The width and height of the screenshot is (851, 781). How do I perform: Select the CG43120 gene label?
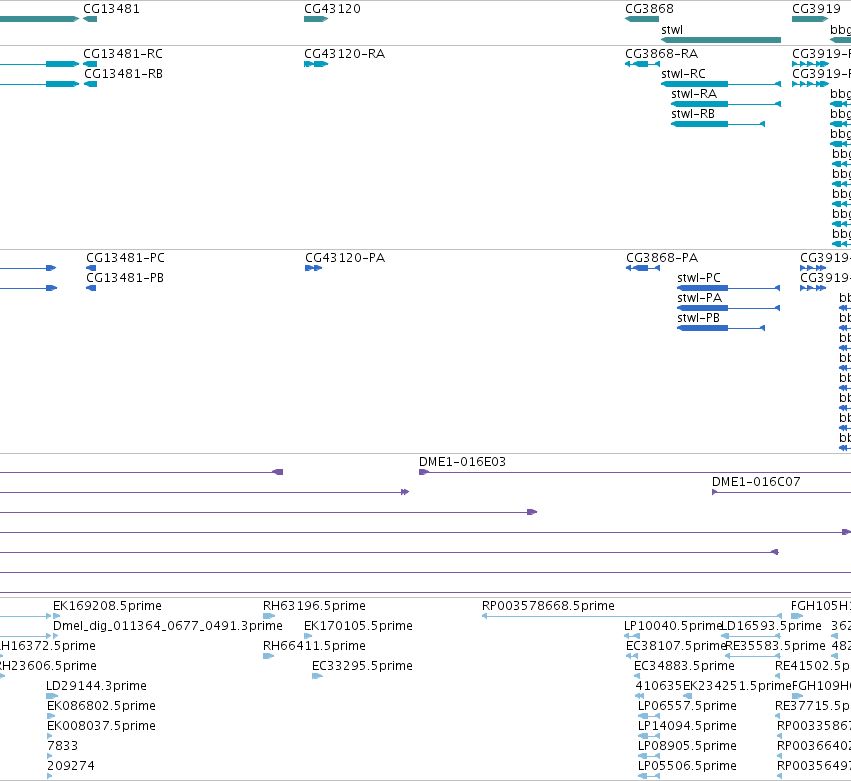pyautogui.click(x=332, y=9)
